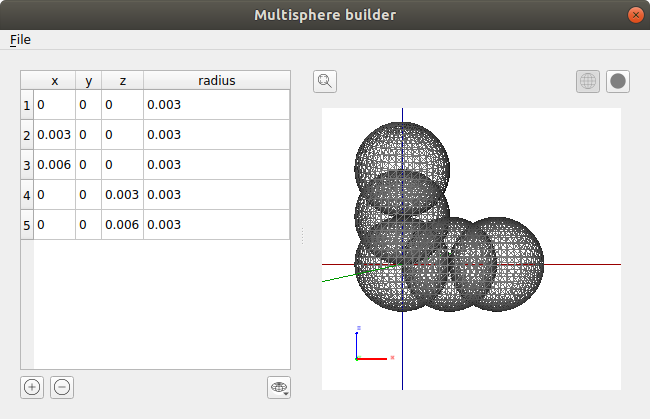This screenshot has width=650, height=419.
Task: Select the y column header
Action: tap(89, 80)
